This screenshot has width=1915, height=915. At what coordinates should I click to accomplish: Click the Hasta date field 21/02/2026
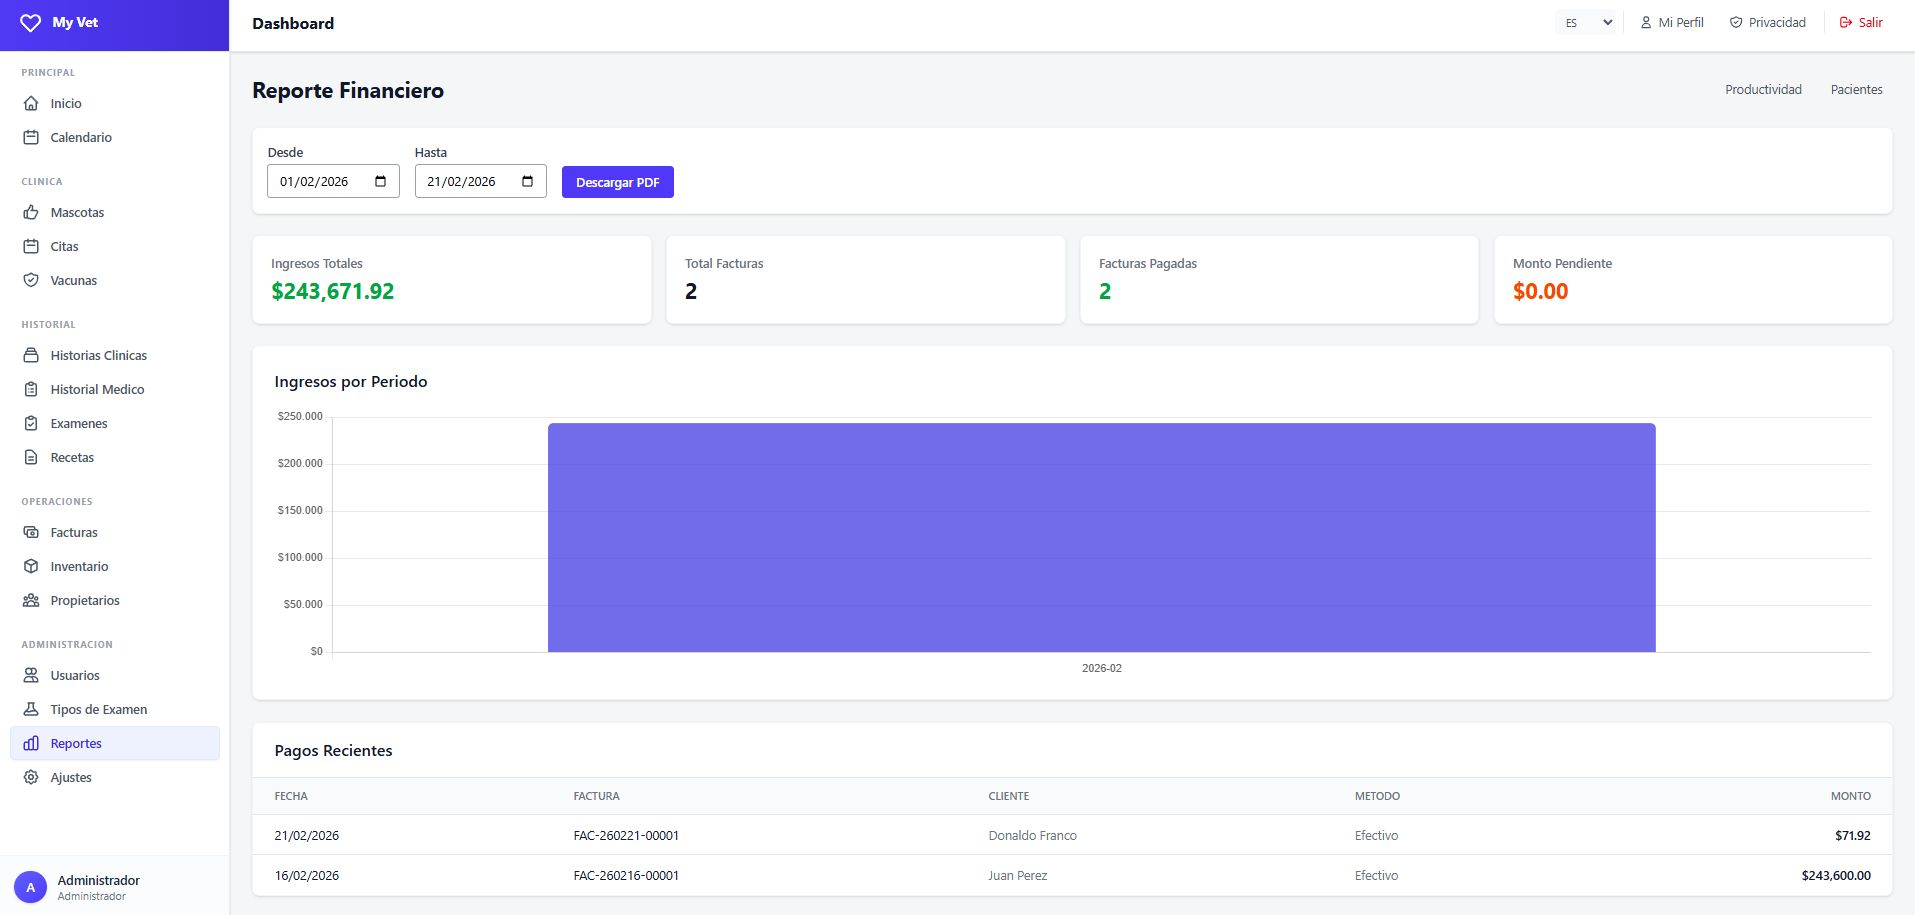[481, 181]
